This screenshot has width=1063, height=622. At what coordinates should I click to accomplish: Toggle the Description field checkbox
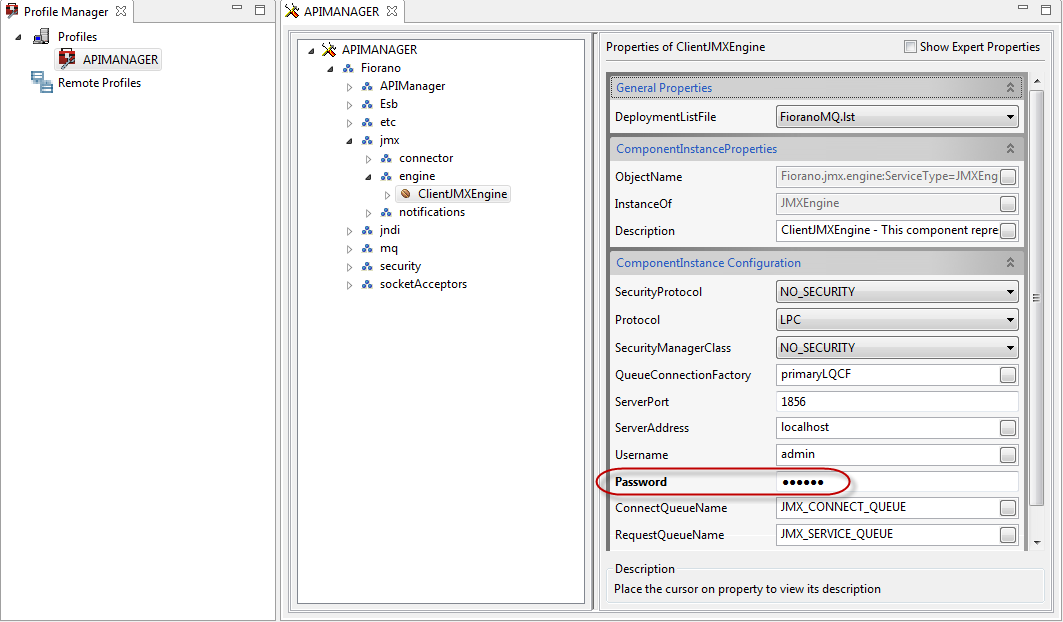[x=1008, y=231]
